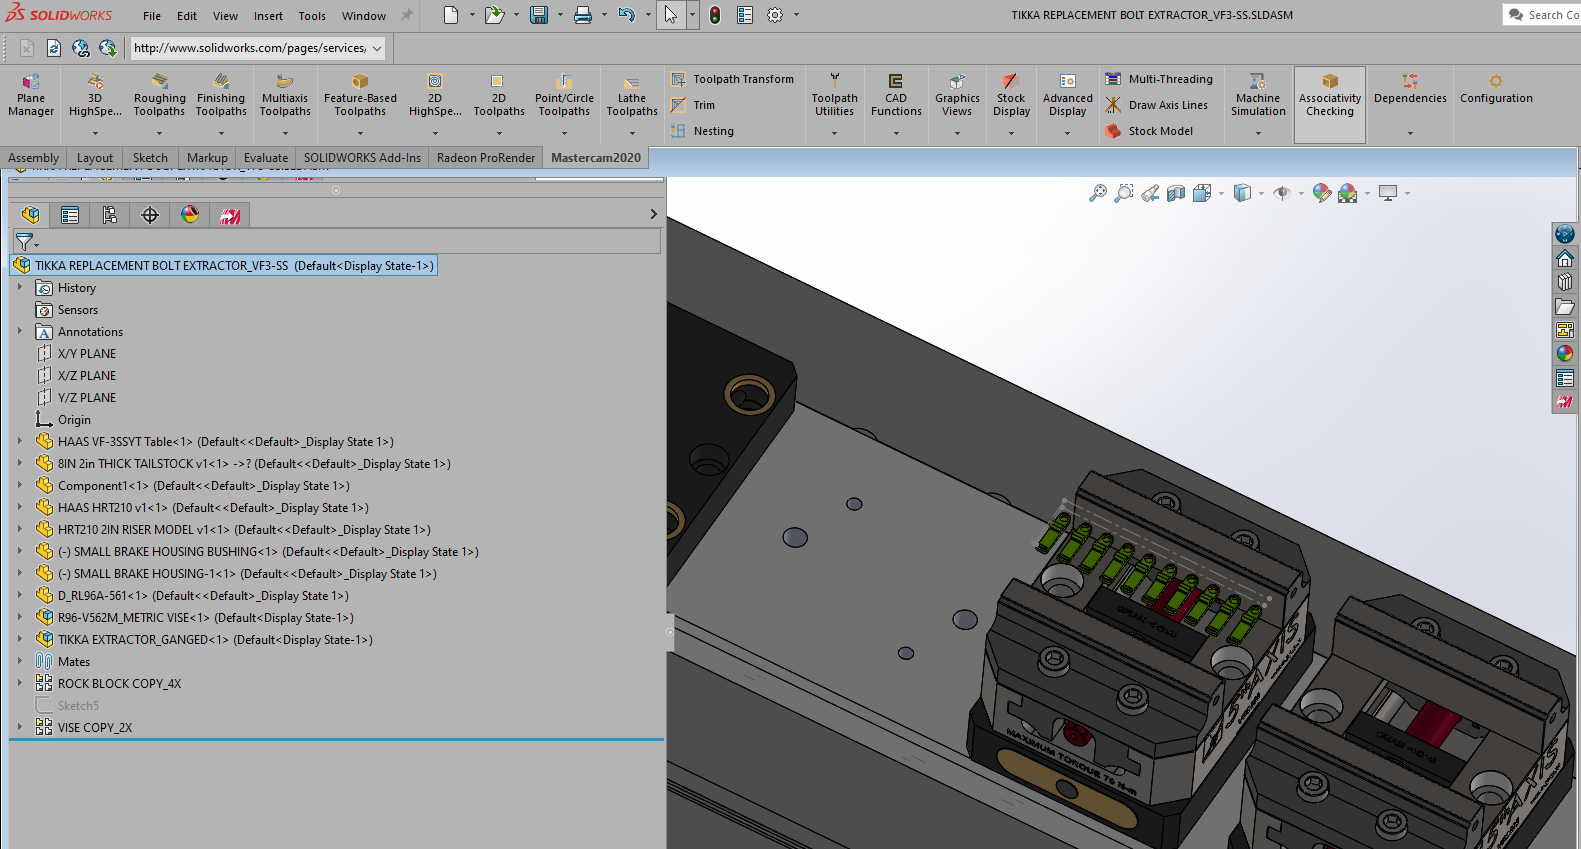Click the Configuration button
The height and width of the screenshot is (849, 1581).
pos(1496,90)
